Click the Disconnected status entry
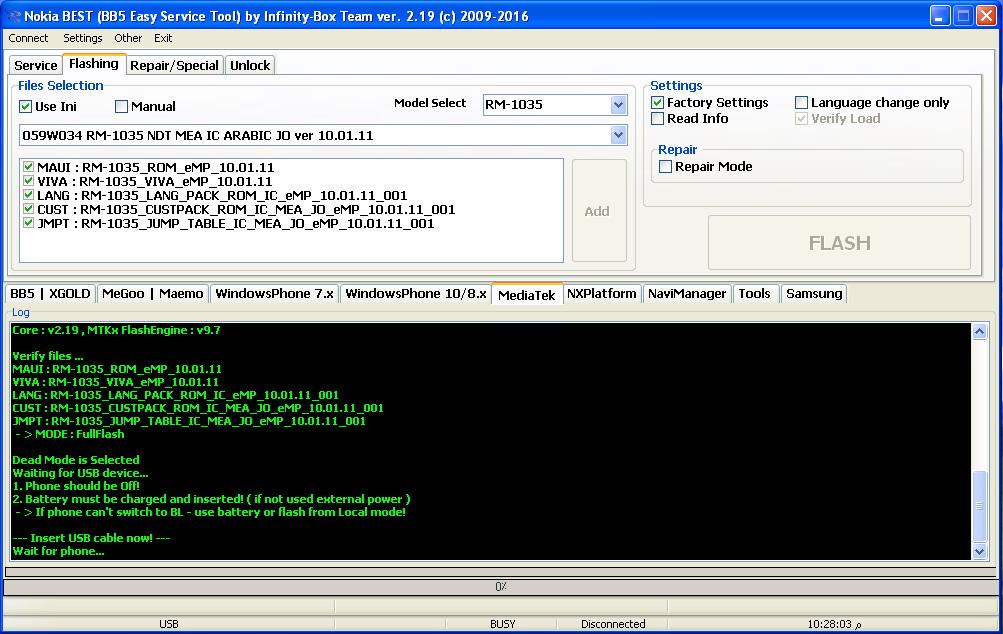Viewport: 1003px width, 634px height. tap(613, 624)
